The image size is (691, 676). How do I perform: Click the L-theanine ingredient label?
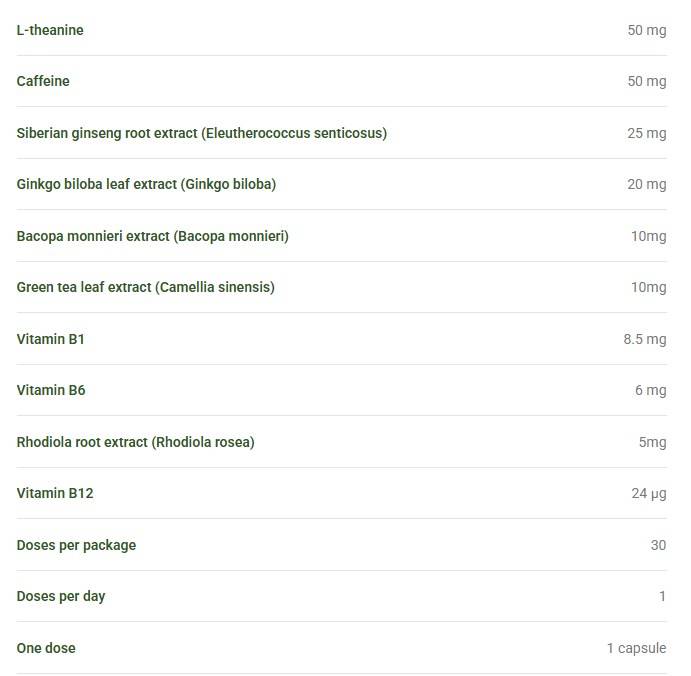click(x=50, y=30)
